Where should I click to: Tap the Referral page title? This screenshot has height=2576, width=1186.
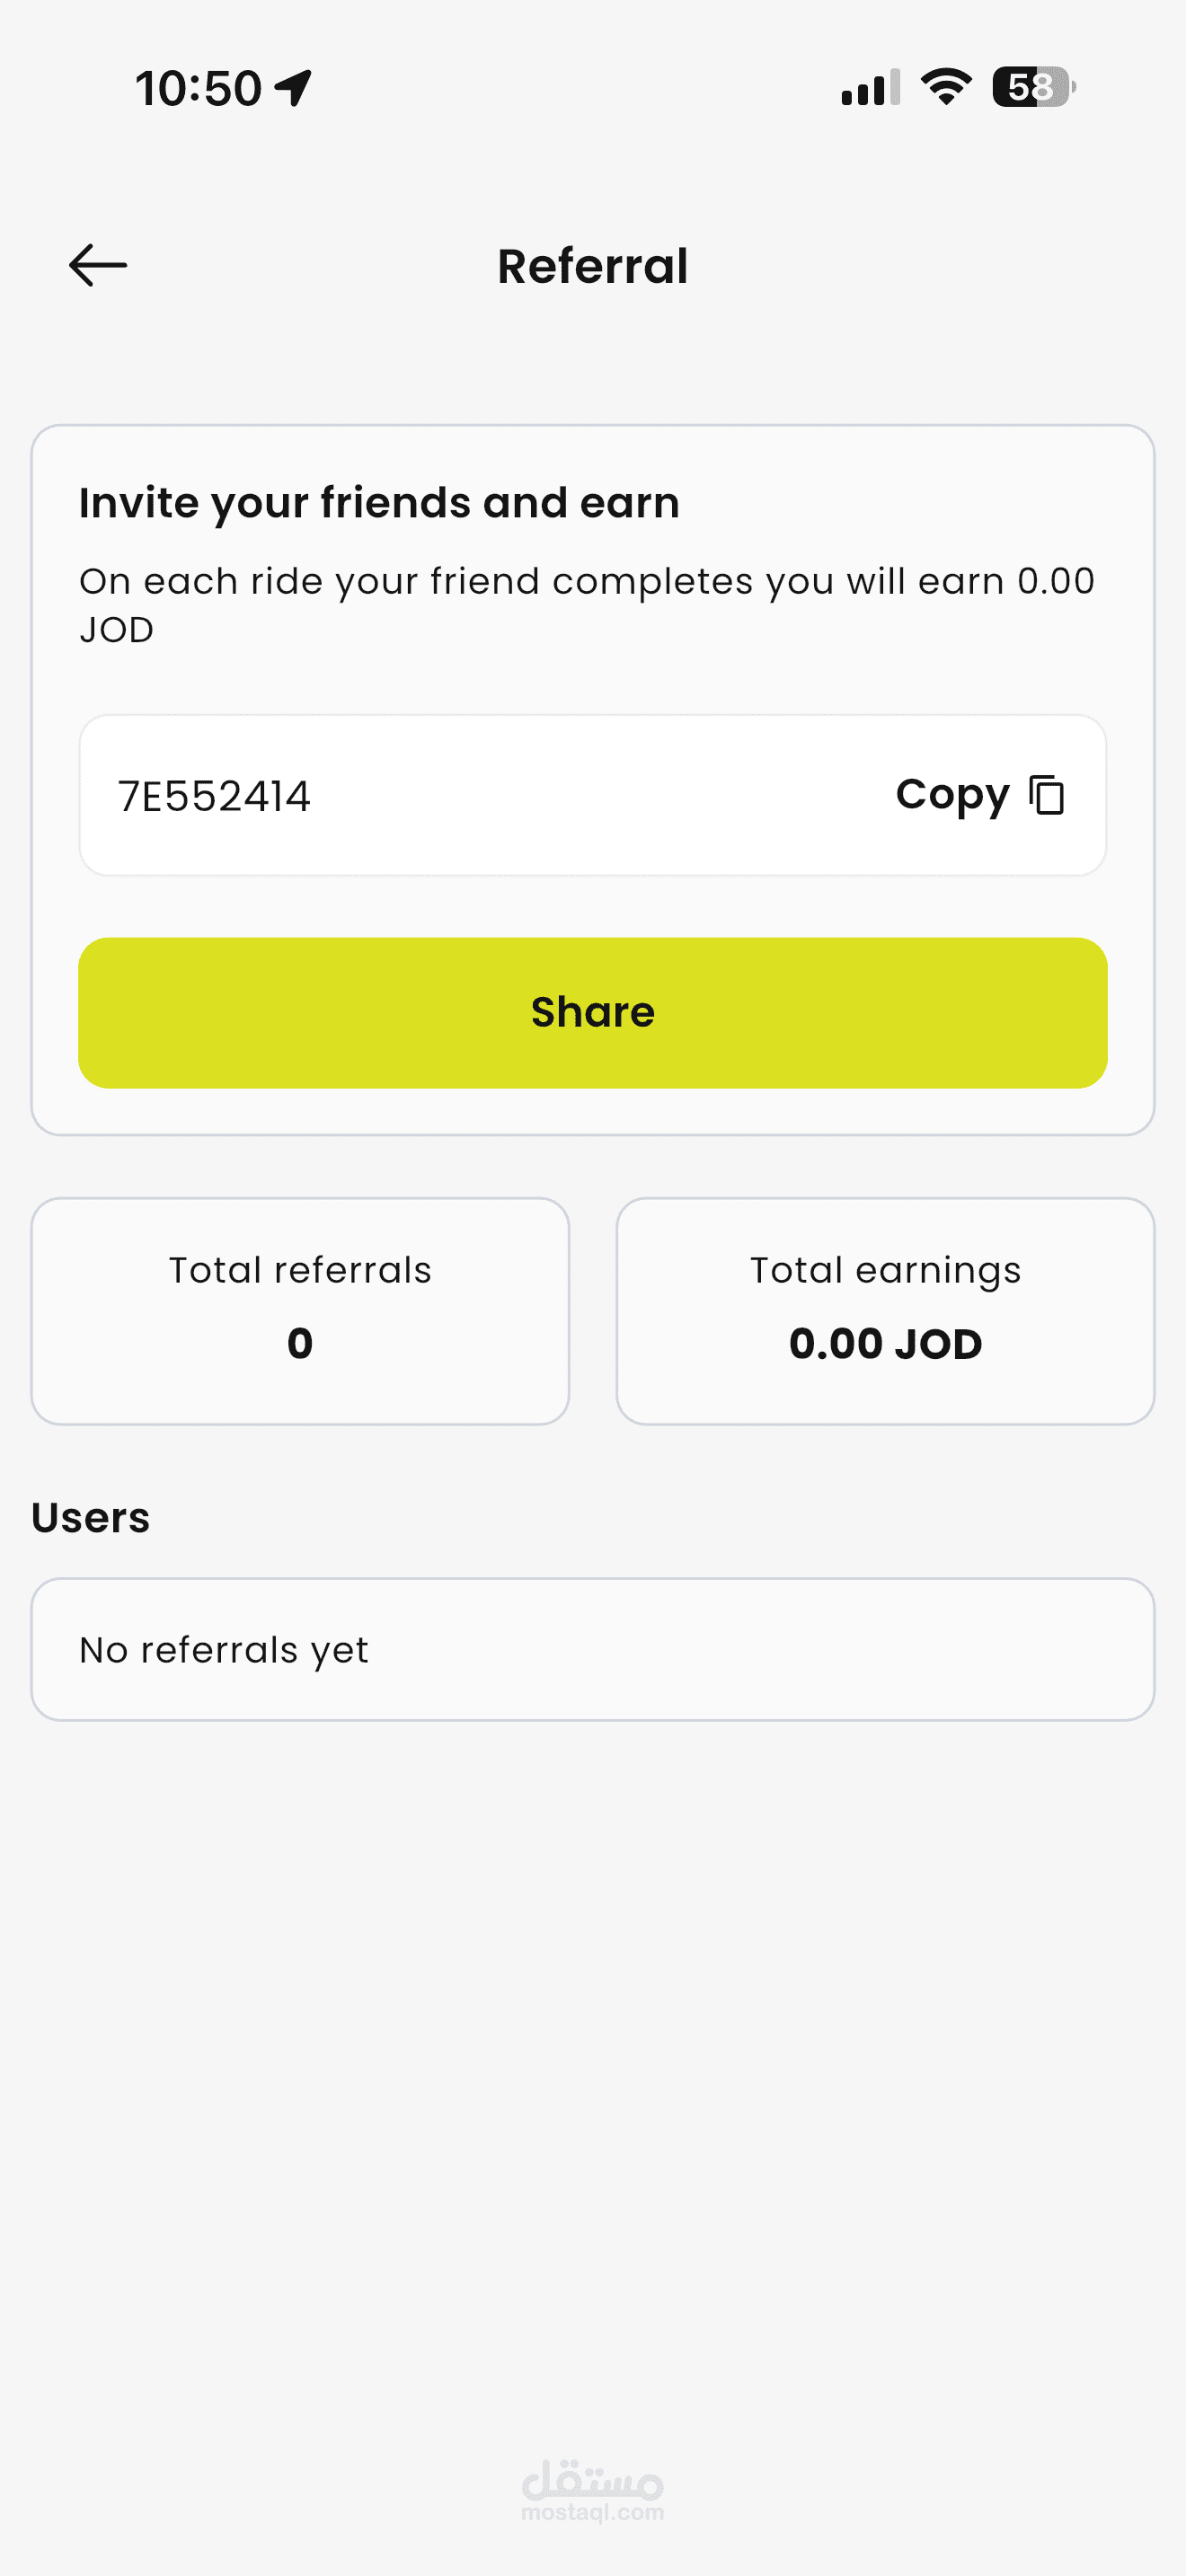593,267
